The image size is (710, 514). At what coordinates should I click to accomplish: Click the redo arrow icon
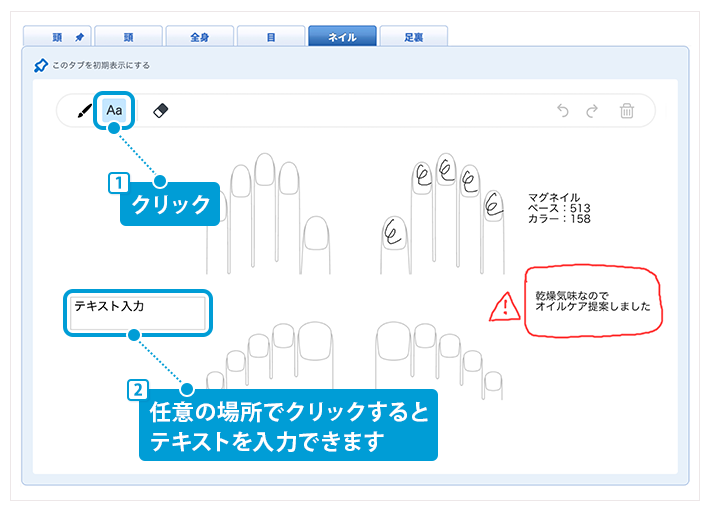(592, 111)
